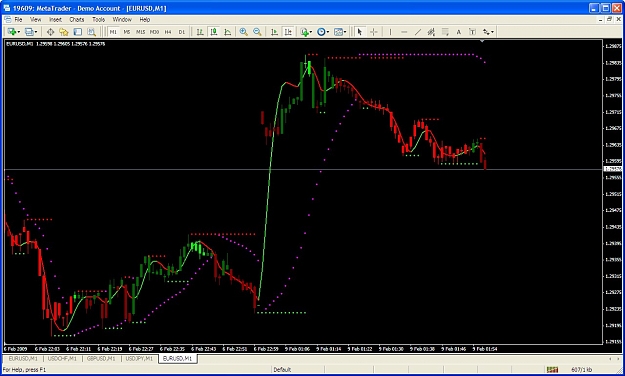625x376 pixels.
Task: Click the '9 Feb 01:54' time label
Action: pyautogui.click(x=484, y=349)
